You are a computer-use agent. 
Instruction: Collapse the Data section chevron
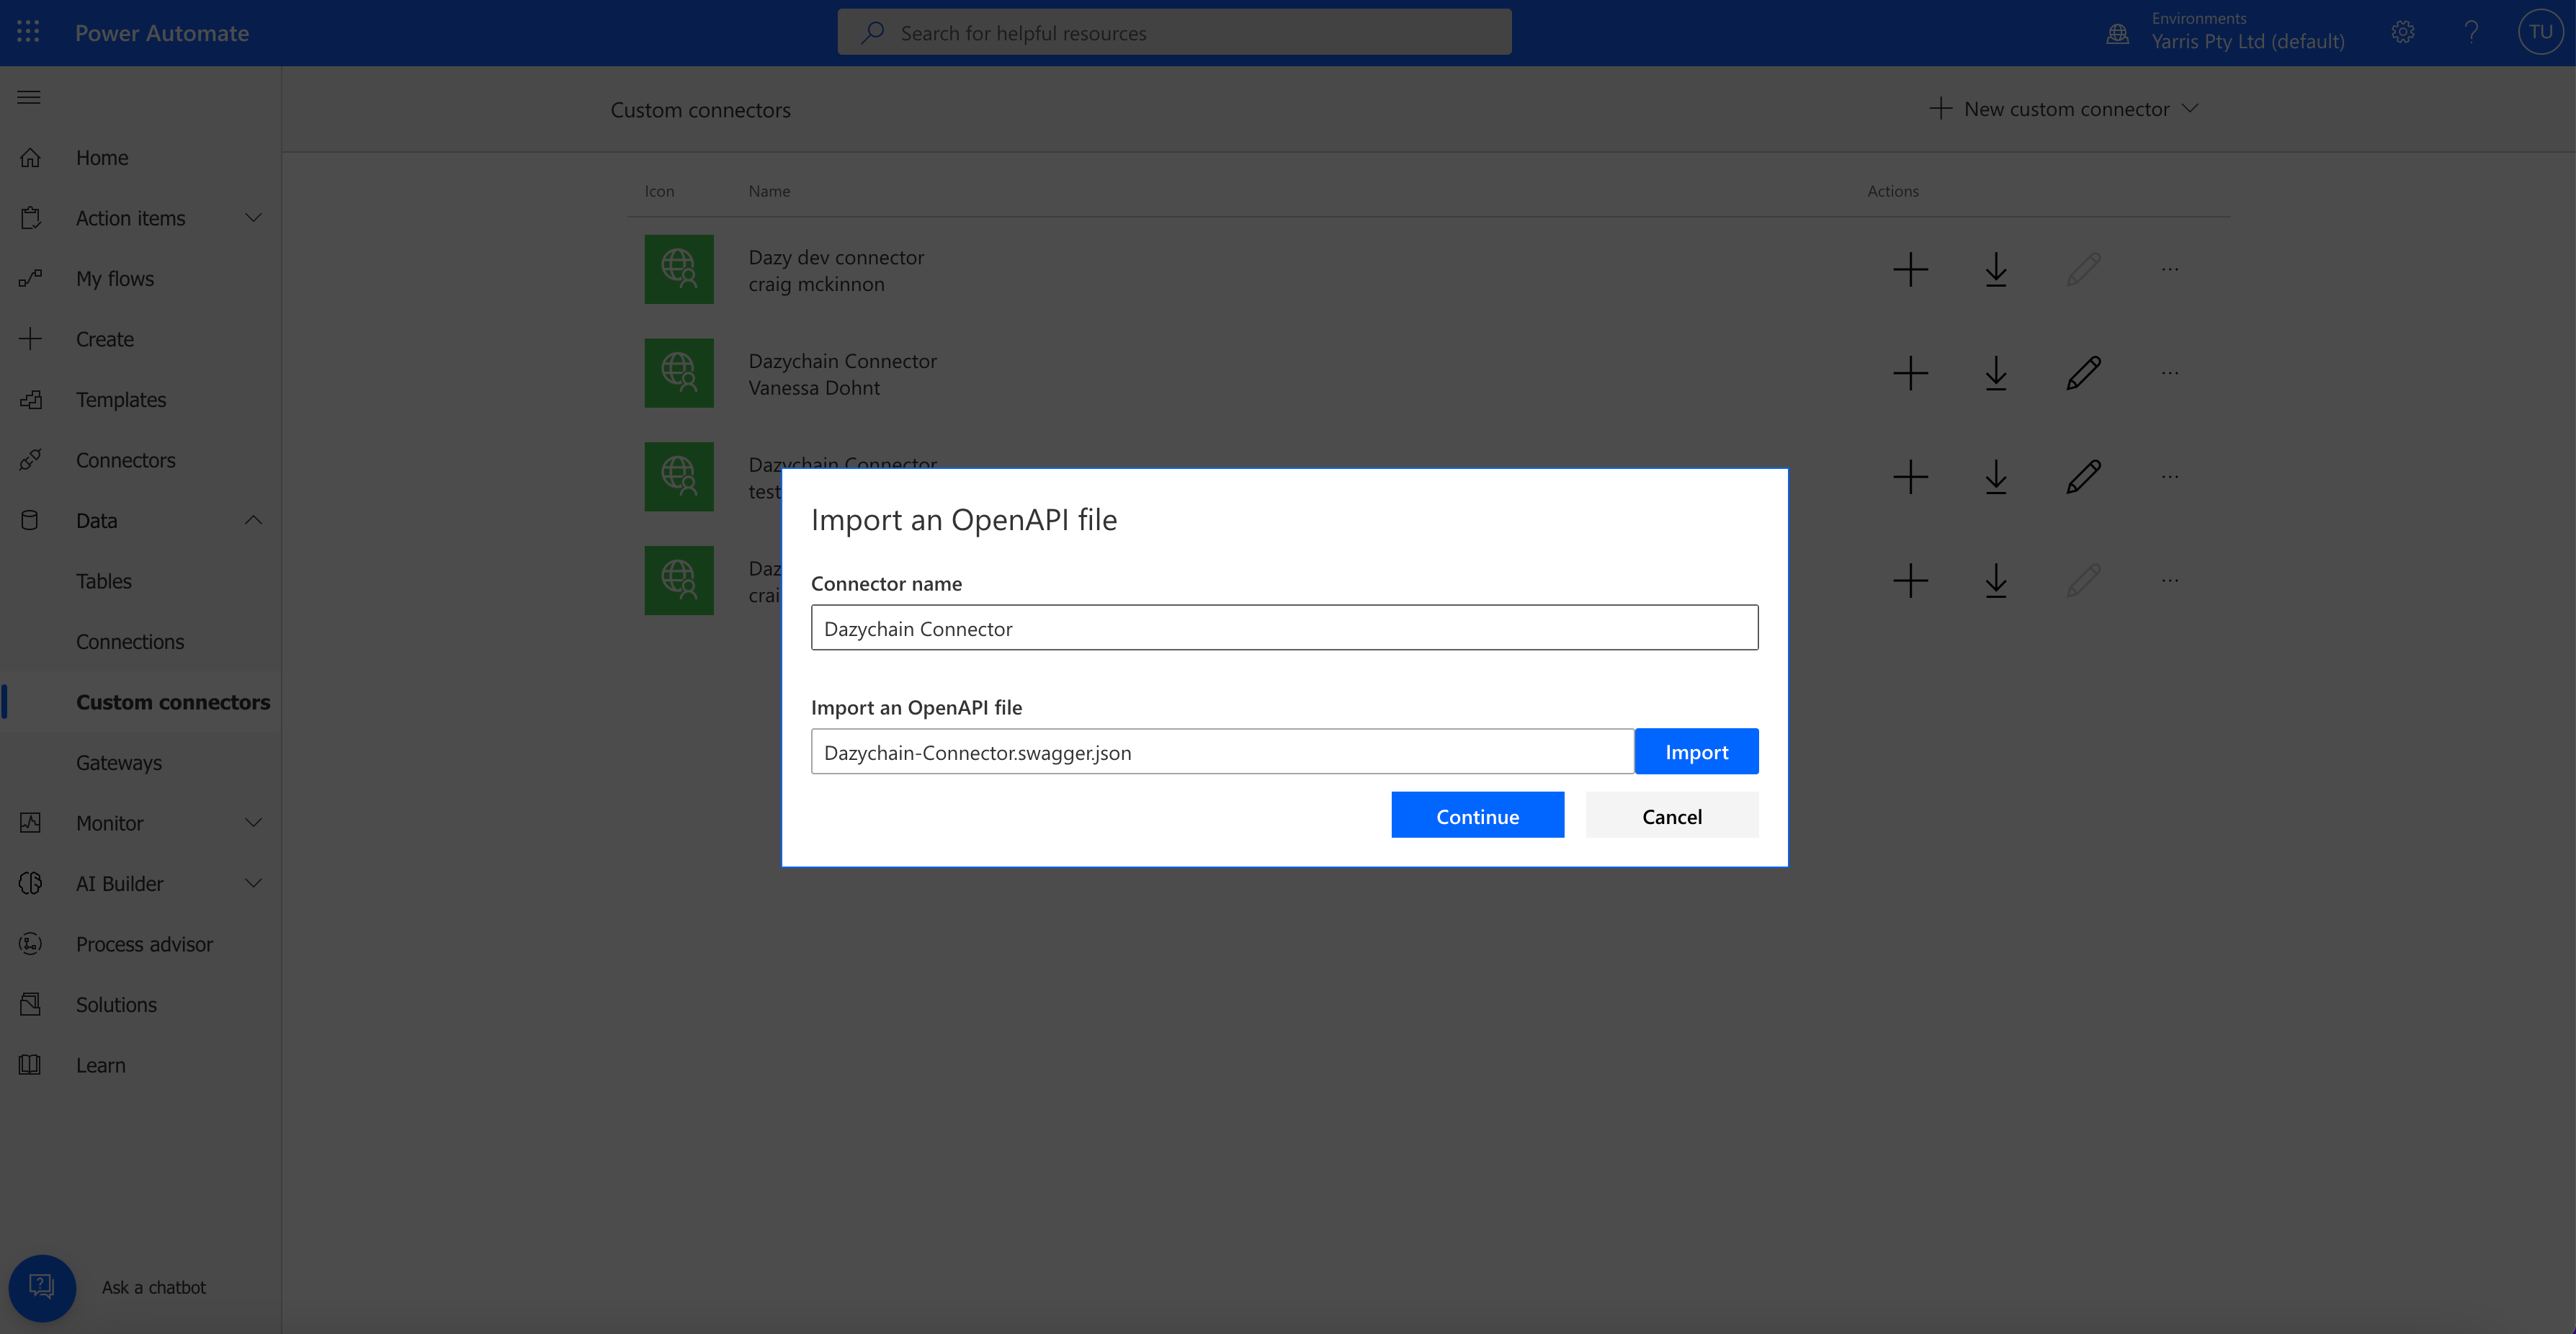253,520
